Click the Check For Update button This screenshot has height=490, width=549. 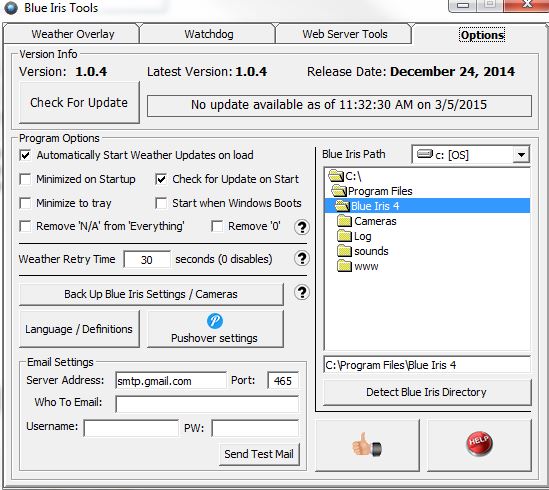tap(79, 103)
